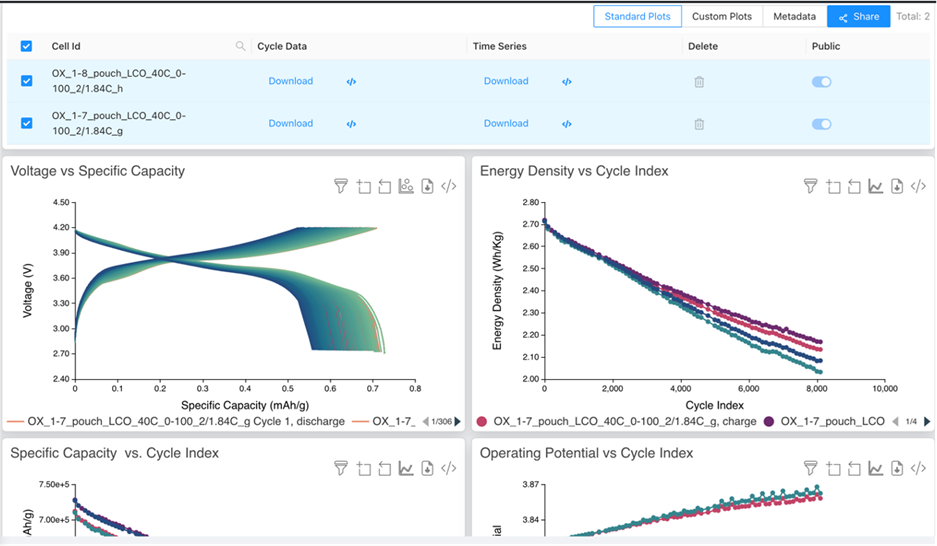The width and height of the screenshot is (937, 546).
Task: Switch to line chart on Energy Density plot
Action: point(876,186)
